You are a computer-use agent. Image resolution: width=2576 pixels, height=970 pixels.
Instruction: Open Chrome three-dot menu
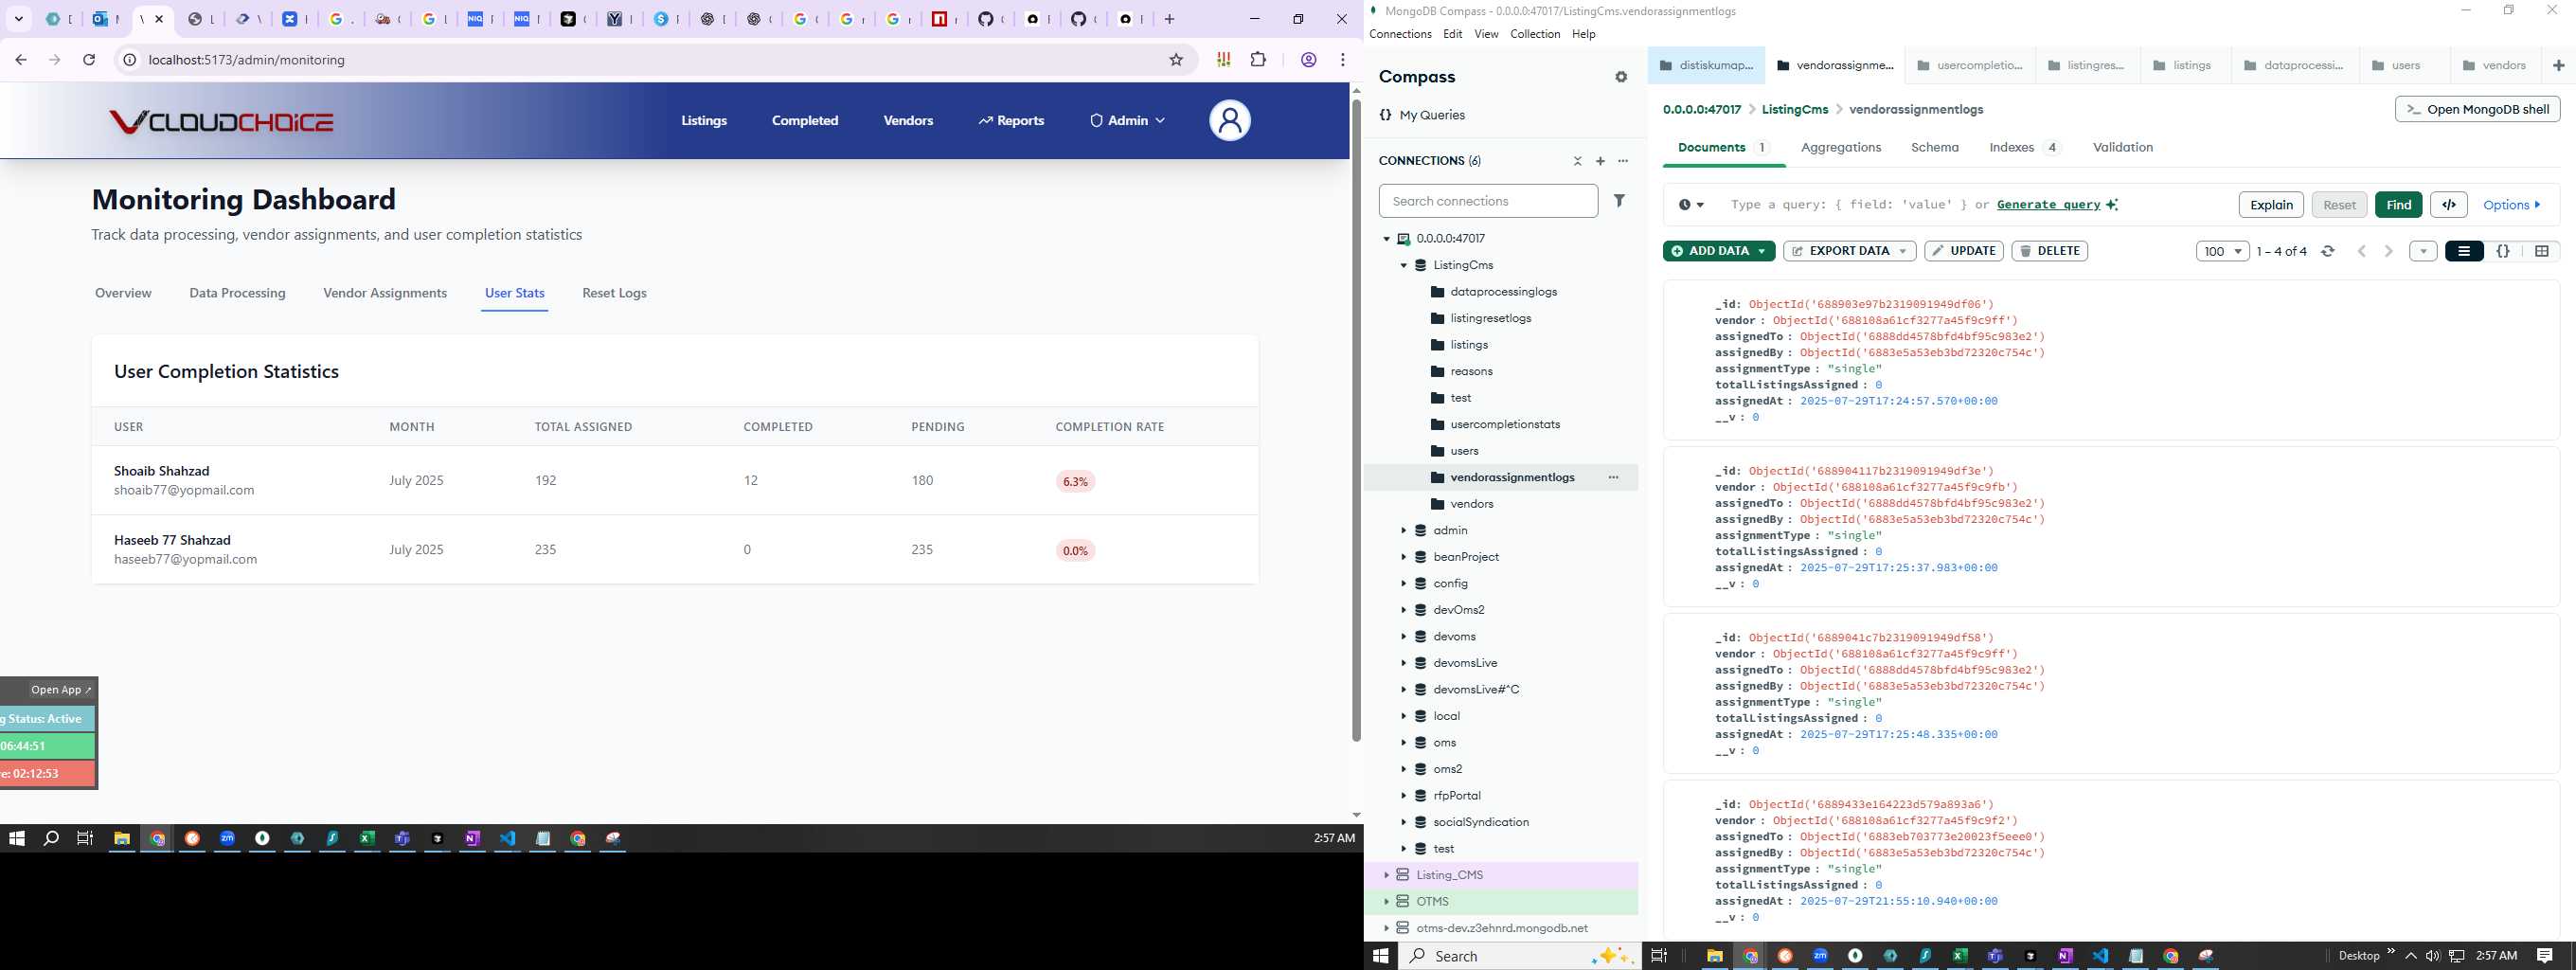tap(1343, 60)
